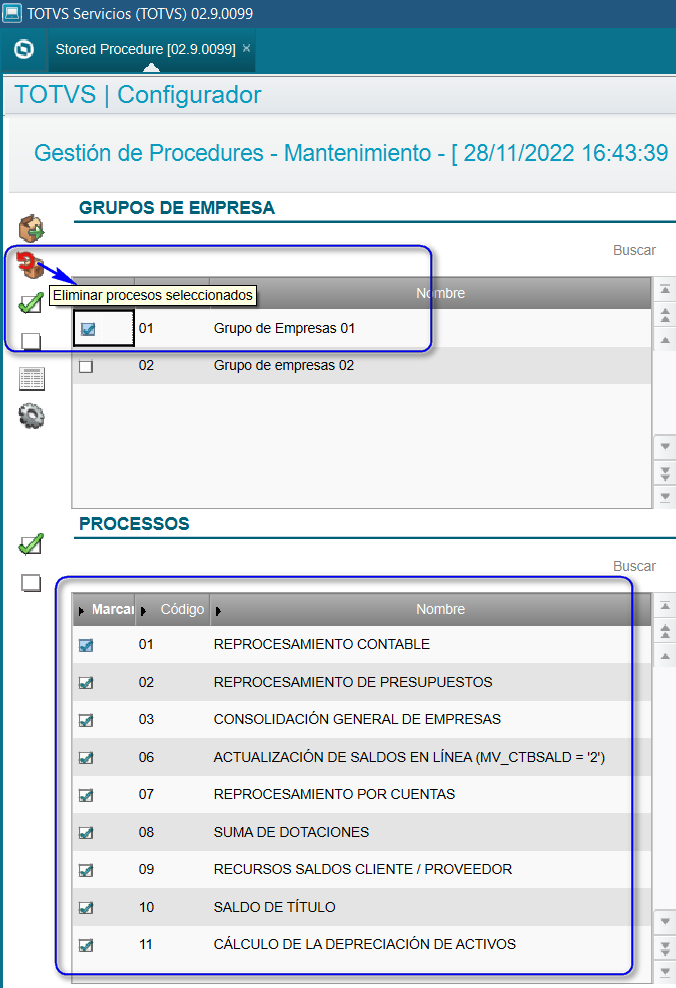This screenshot has height=988, width=676.
Task: Open the gear settings icon in sidebar
Action: (32, 416)
